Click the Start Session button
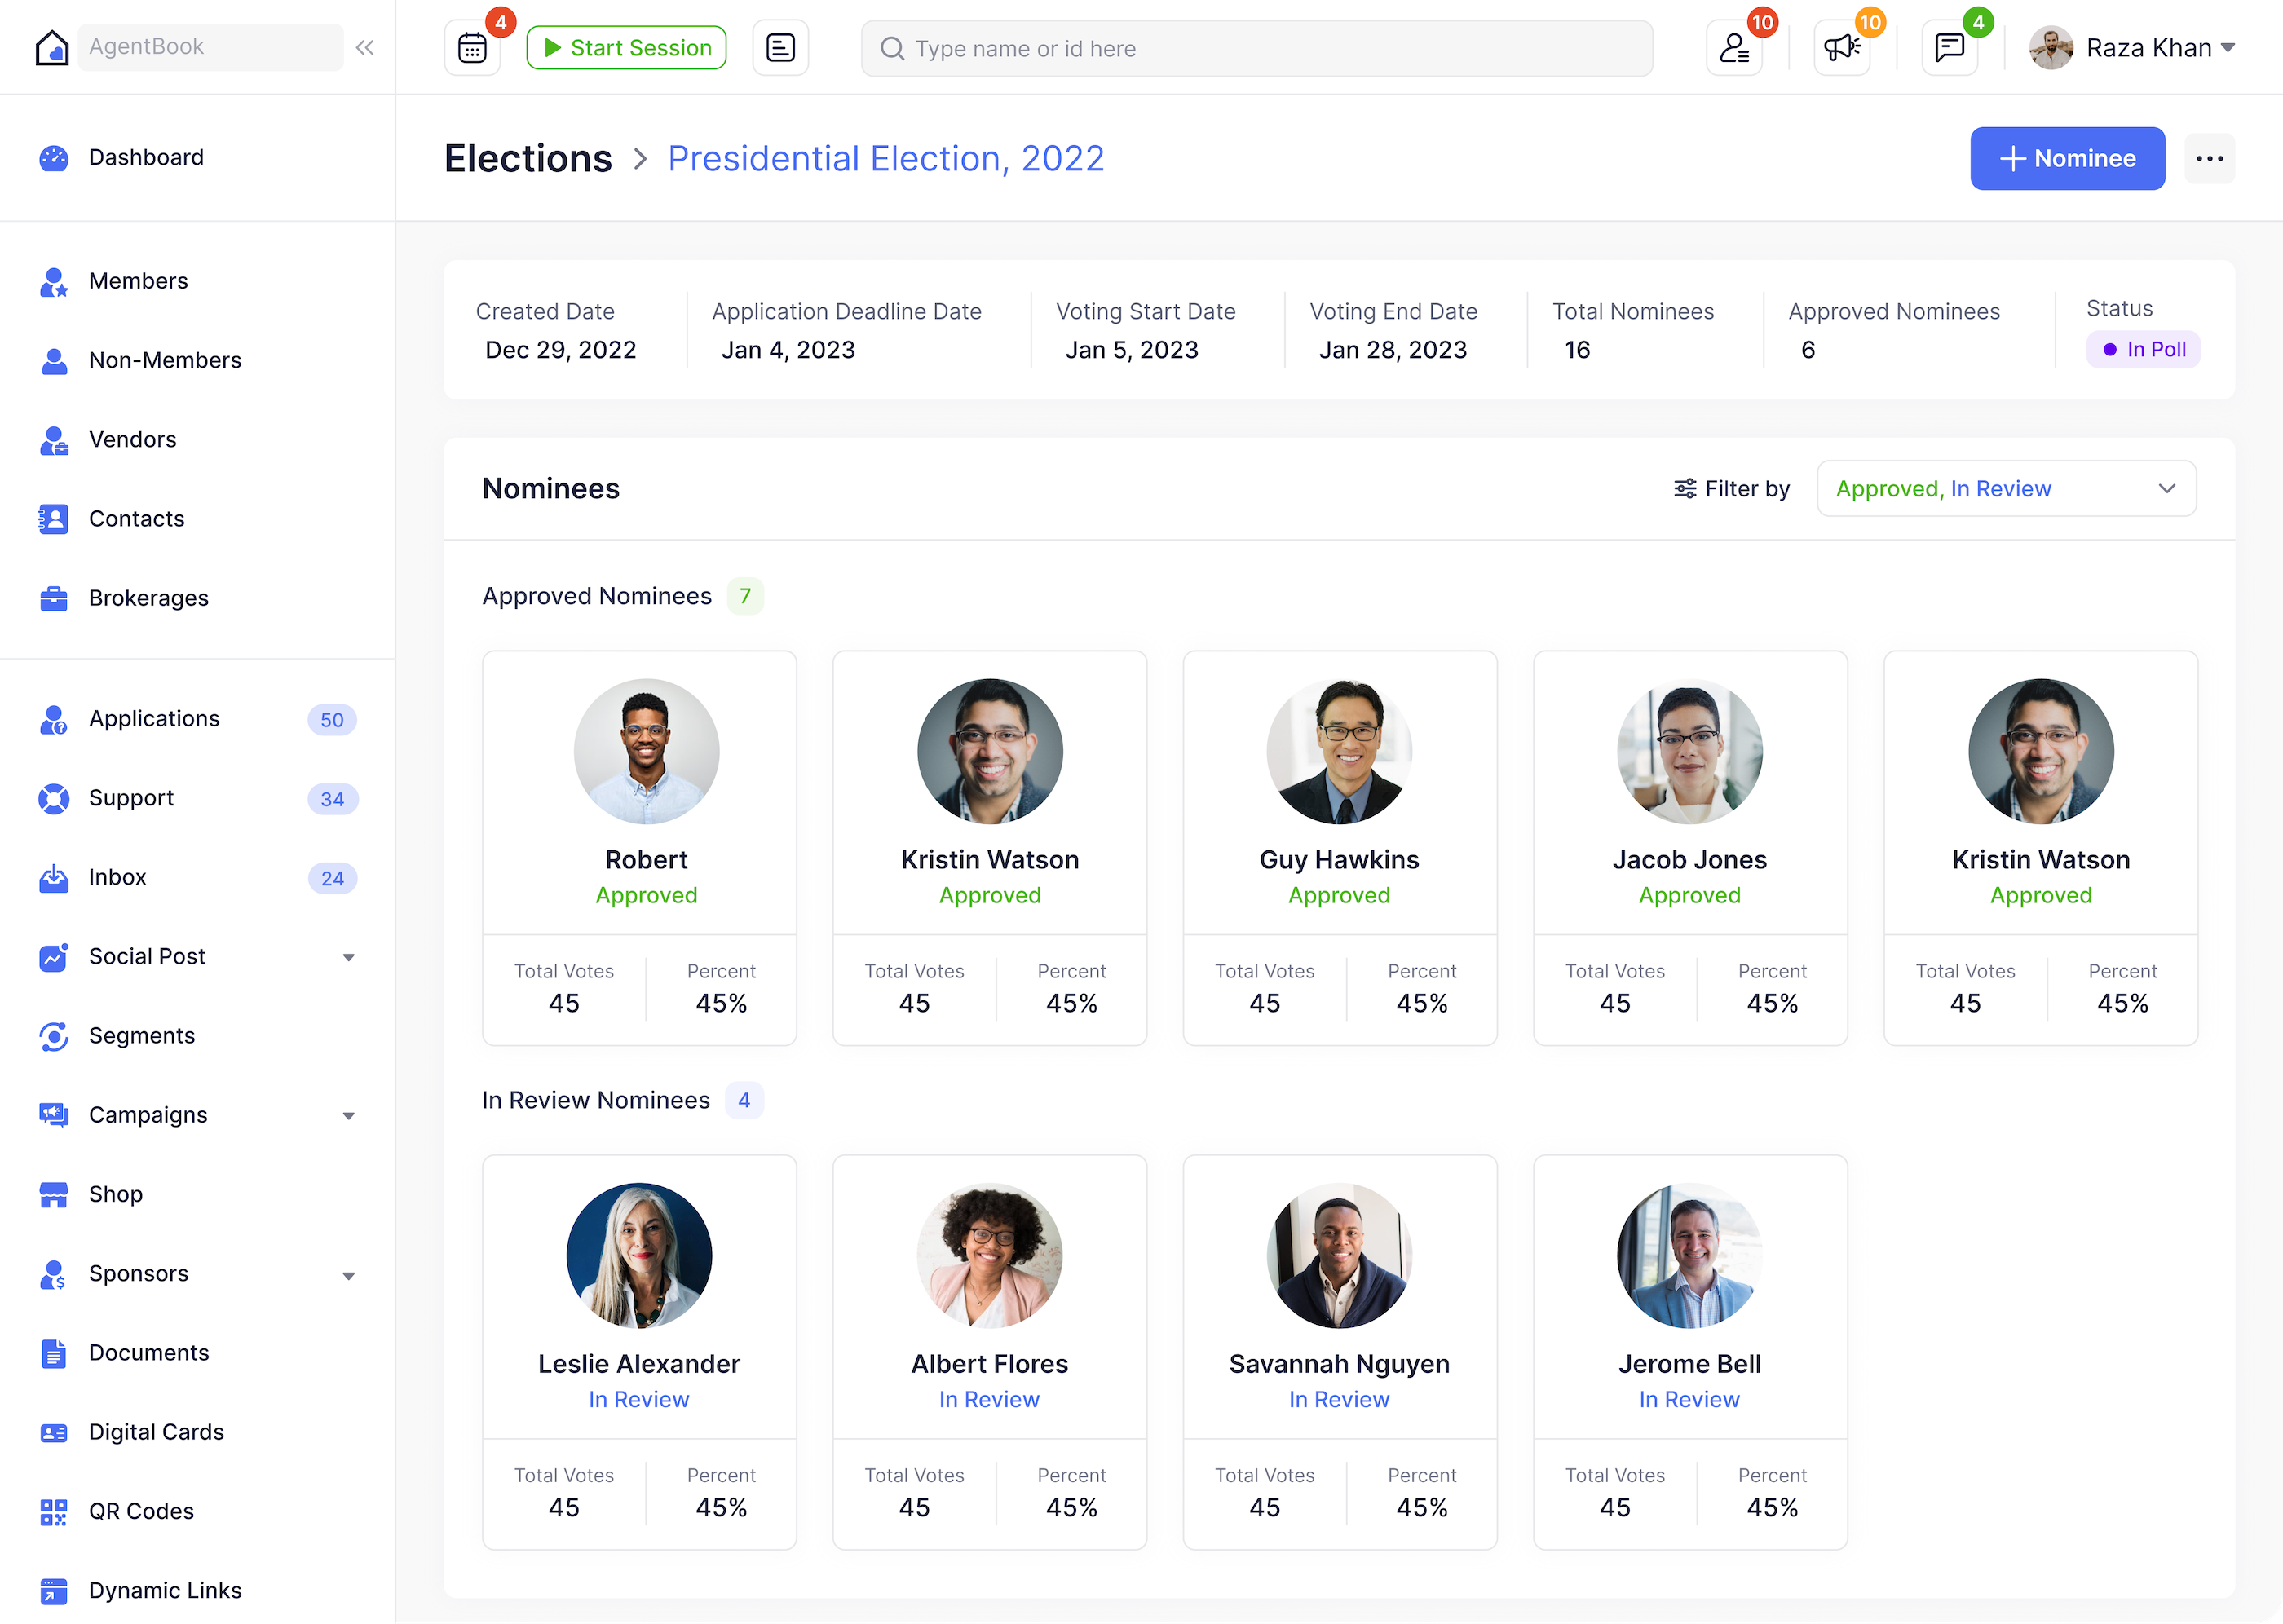This screenshot has width=2283, height=1624. pyautogui.click(x=626, y=47)
